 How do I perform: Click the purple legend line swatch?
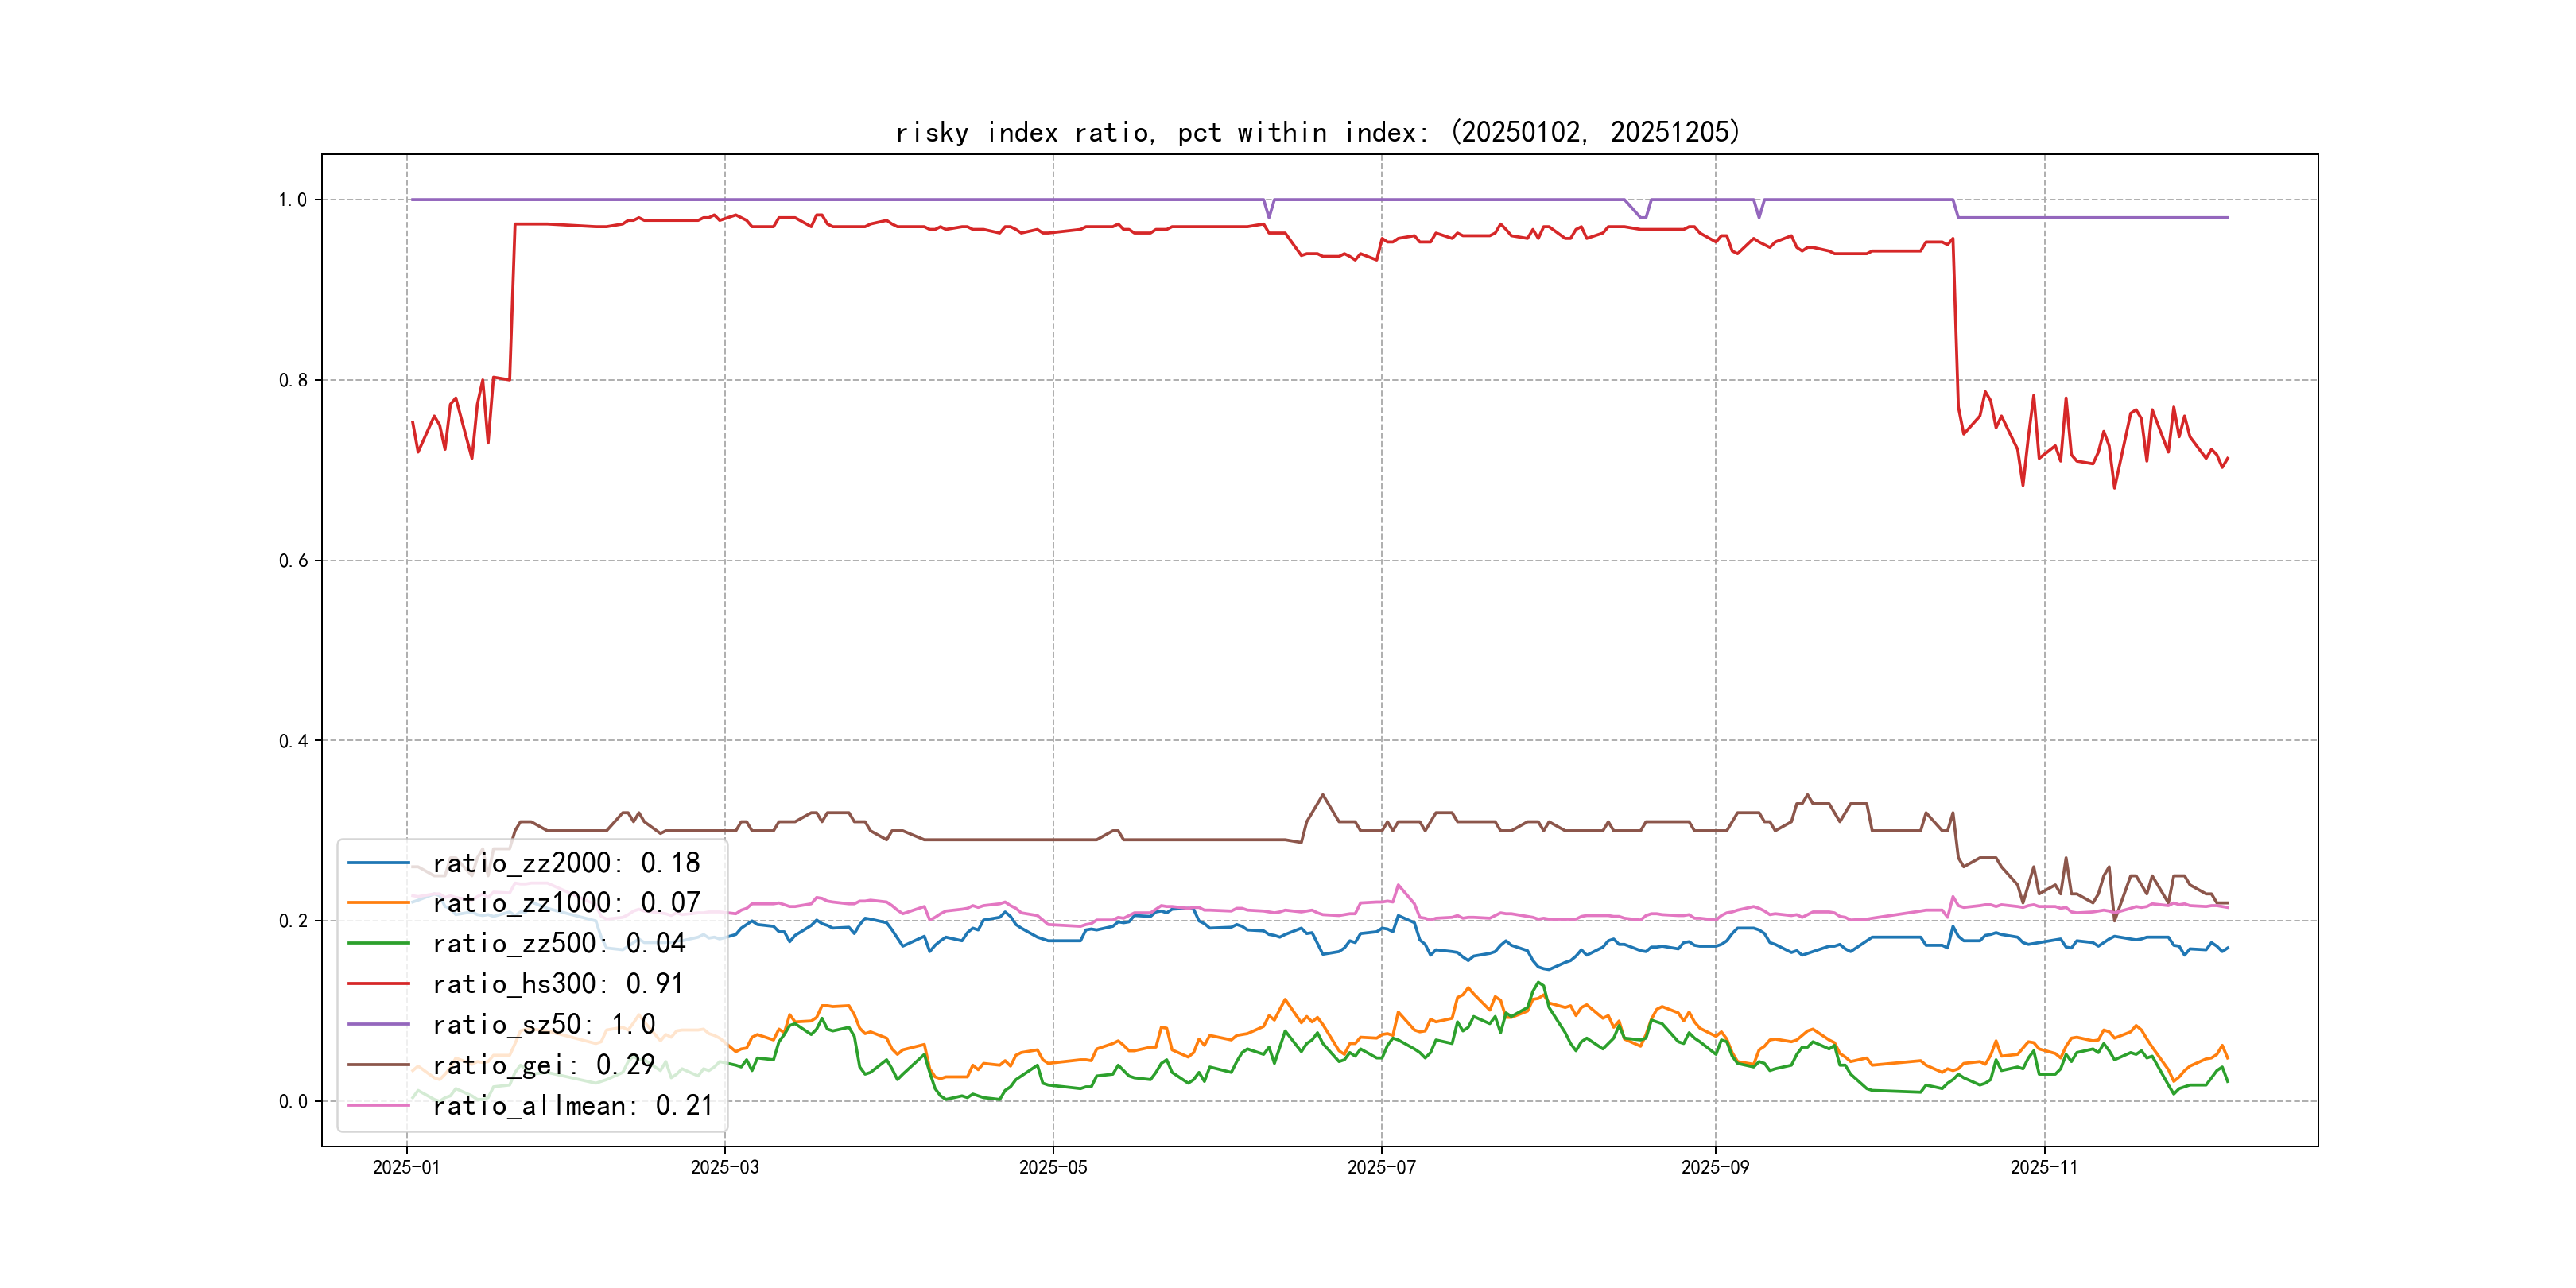coord(379,1024)
